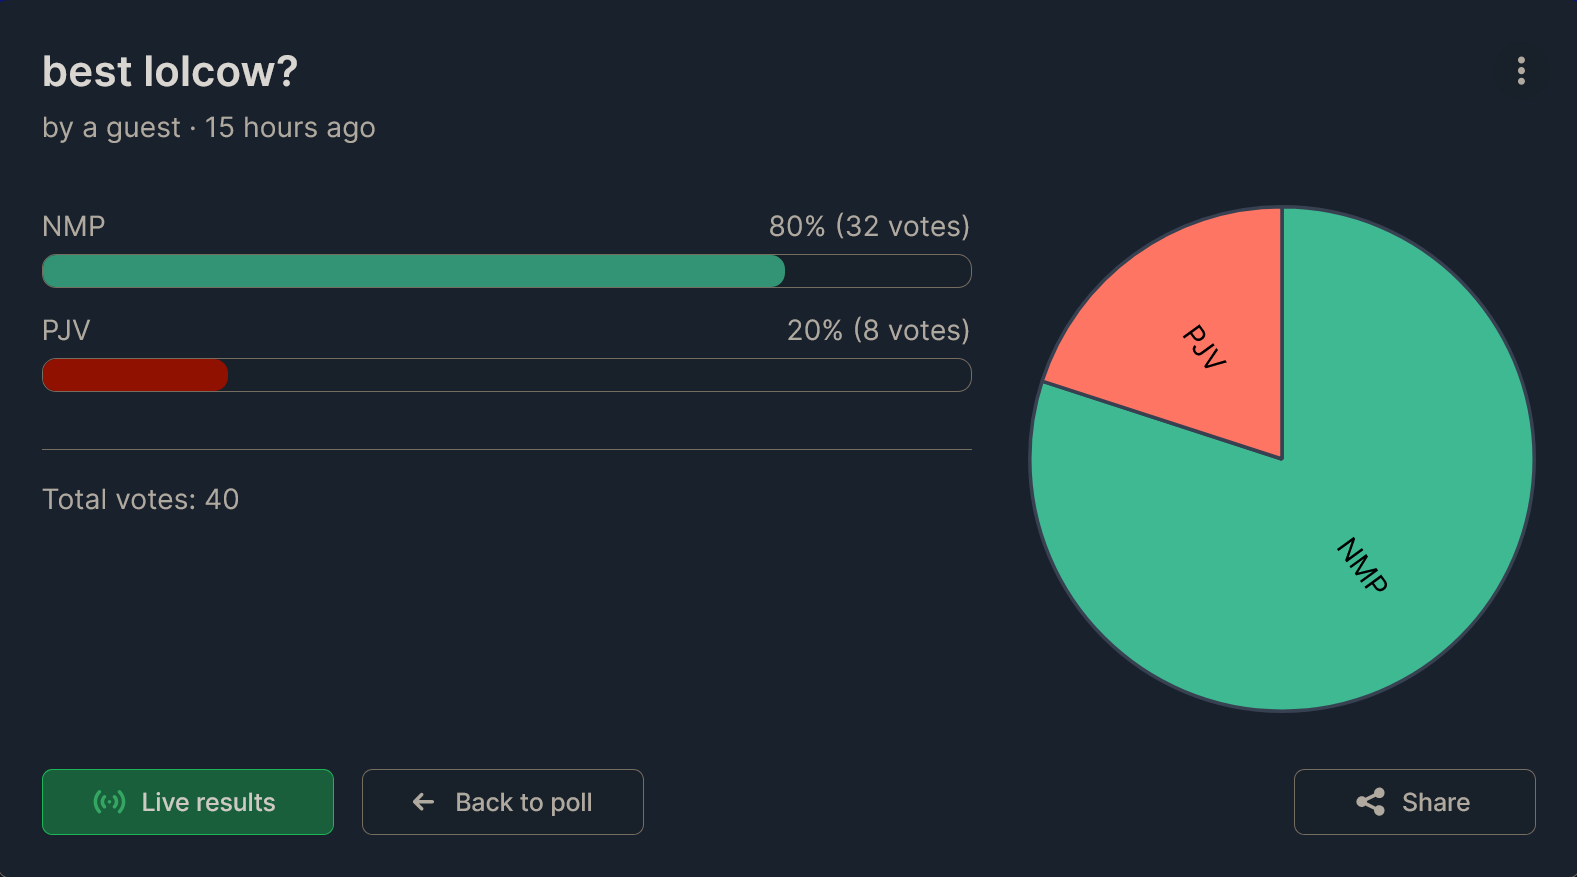
Task: Open the three-dot options menu
Action: pos(1521,71)
